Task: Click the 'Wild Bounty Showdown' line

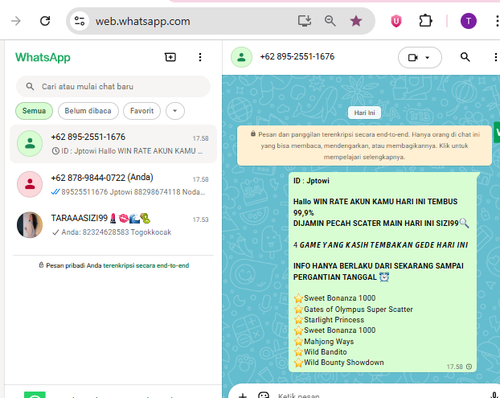Action: tap(339, 362)
